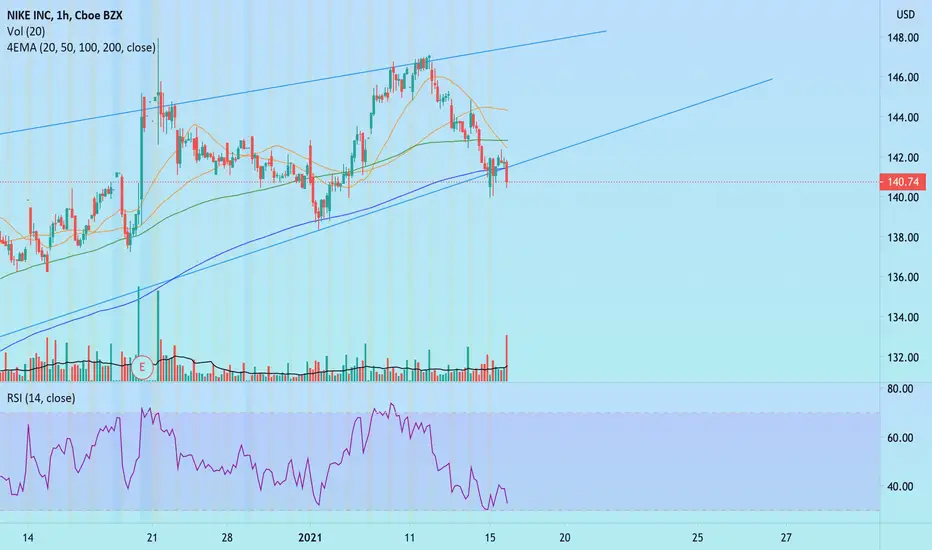Click the date label 21 on time axis
This screenshot has width=932, height=550.
tap(152, 538)
